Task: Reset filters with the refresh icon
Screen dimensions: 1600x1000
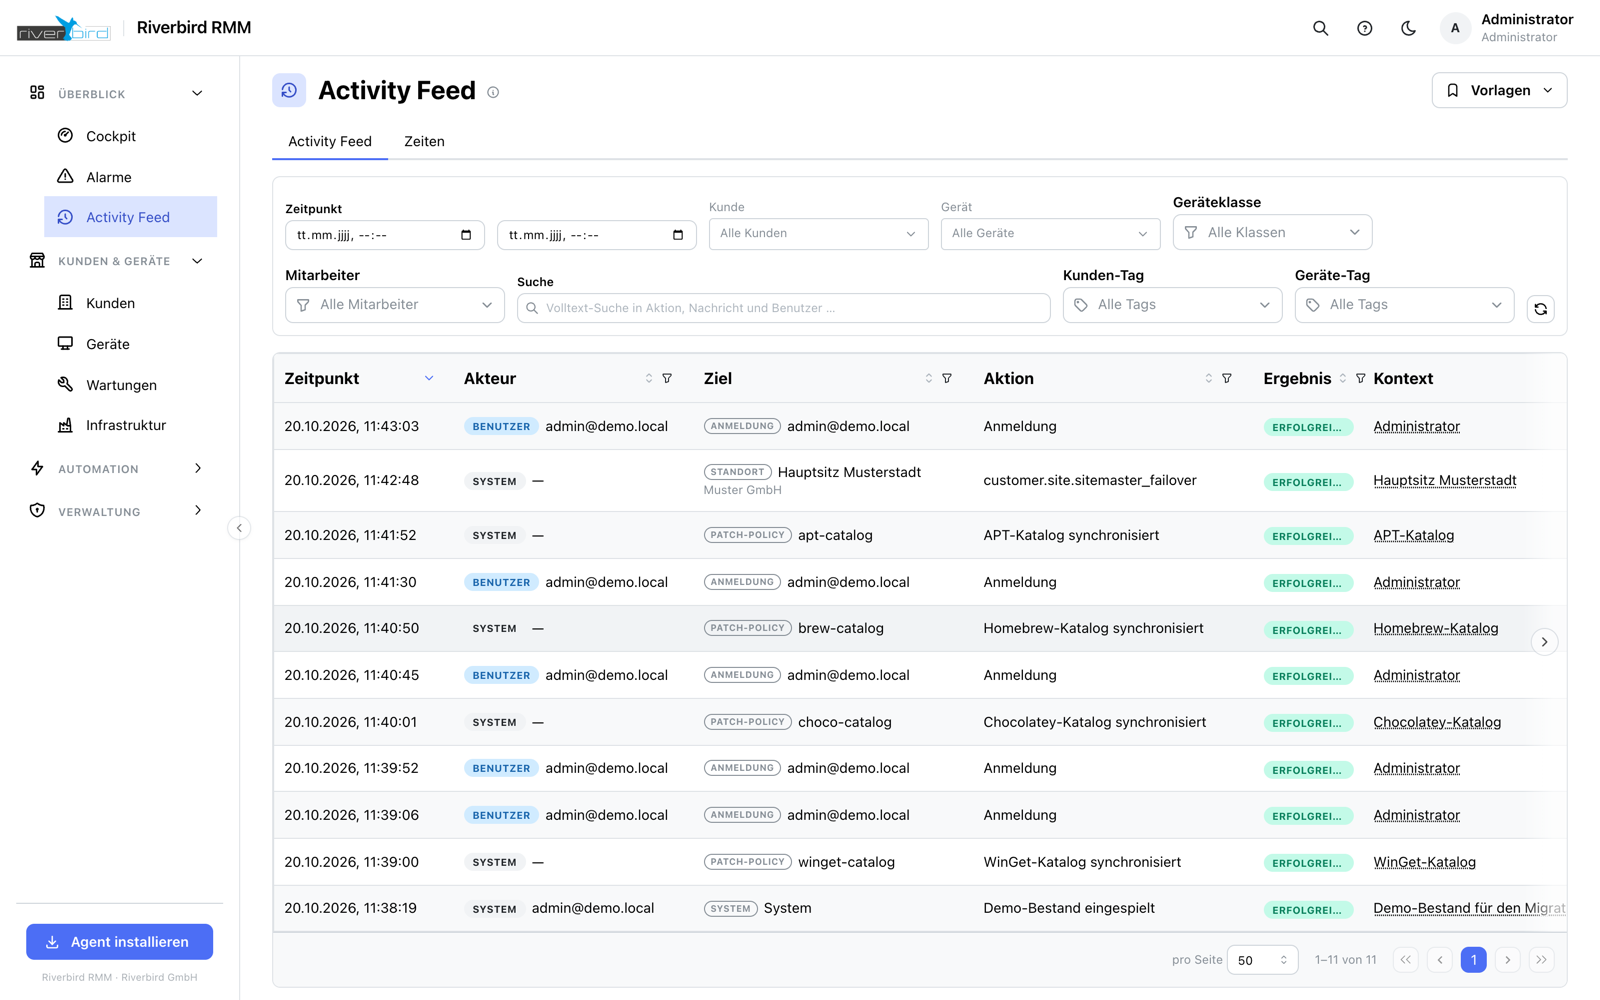Action: (1541, 309)
